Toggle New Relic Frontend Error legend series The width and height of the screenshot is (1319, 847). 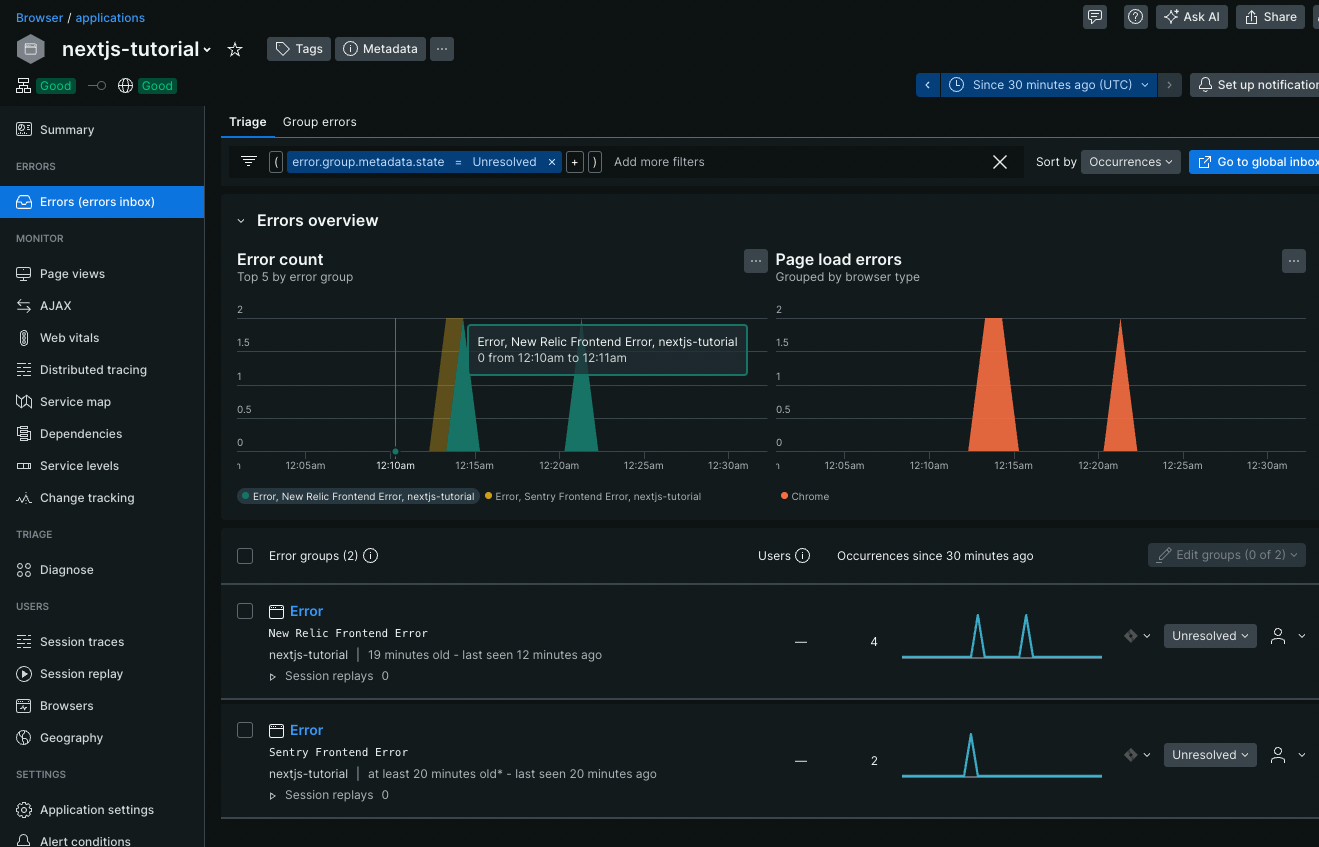pyautogui.click(x=358, y=496)
